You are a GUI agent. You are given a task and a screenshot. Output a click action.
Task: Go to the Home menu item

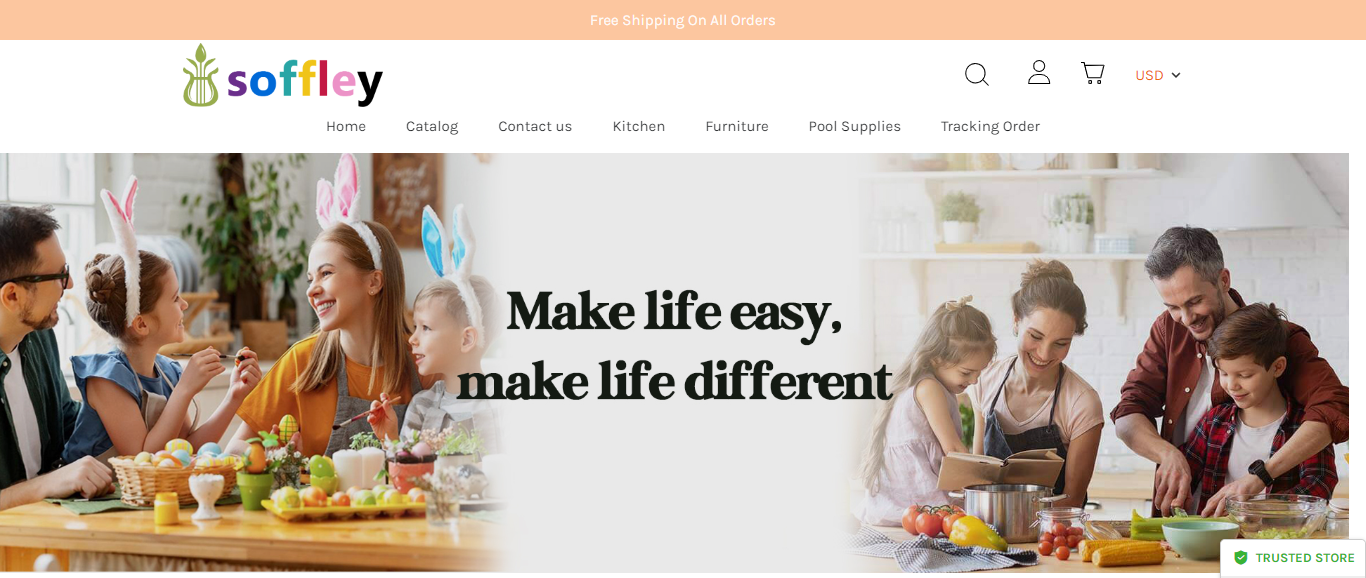346,126
